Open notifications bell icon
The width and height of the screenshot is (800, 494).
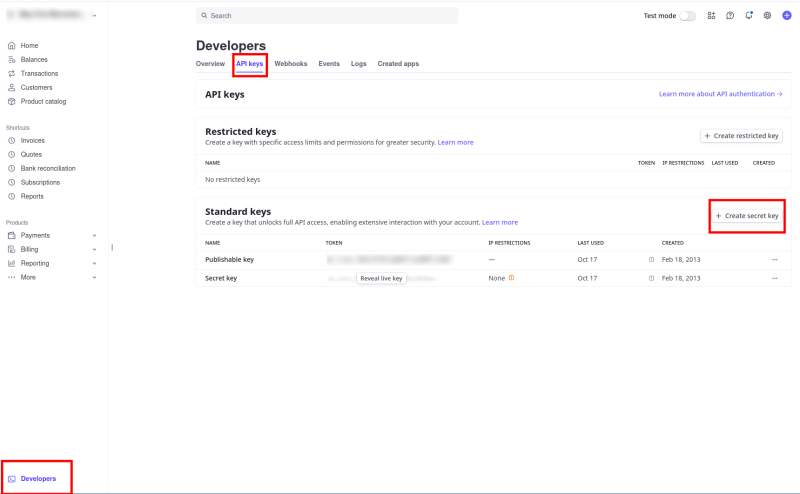point(749,16)
